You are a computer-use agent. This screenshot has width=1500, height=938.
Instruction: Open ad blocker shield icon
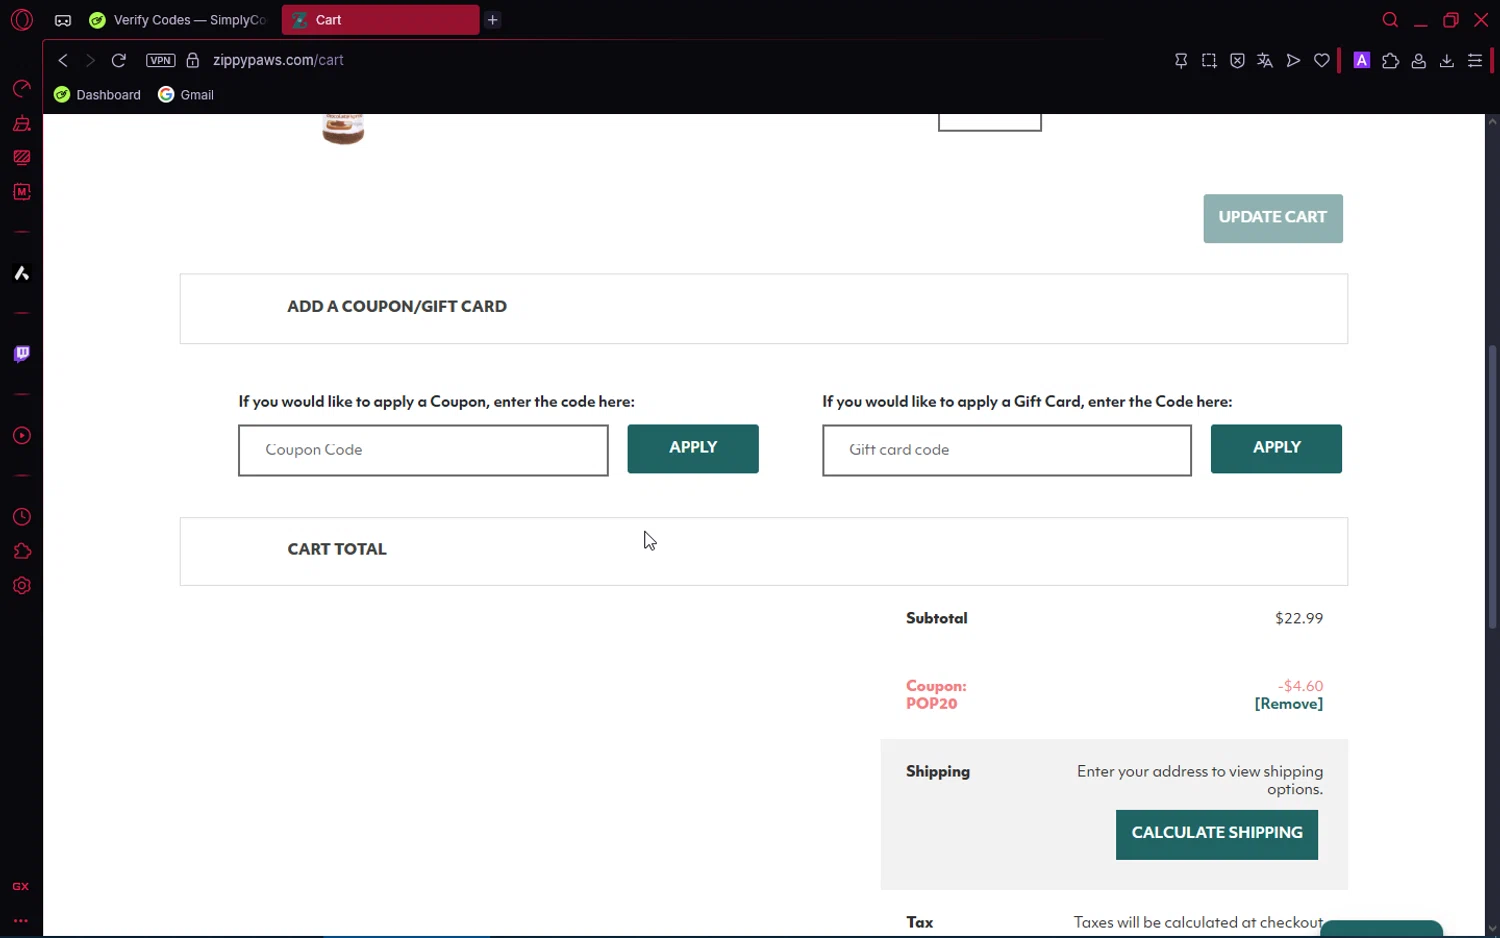[1237, 60]
